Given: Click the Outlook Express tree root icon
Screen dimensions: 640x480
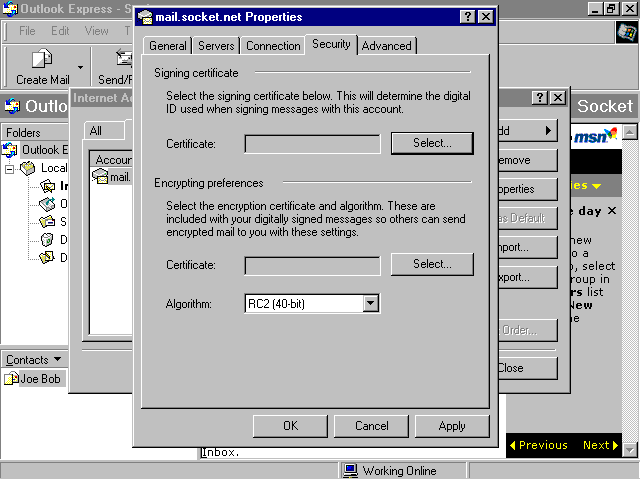Looking at the screenshot, I should pos(9,150).
